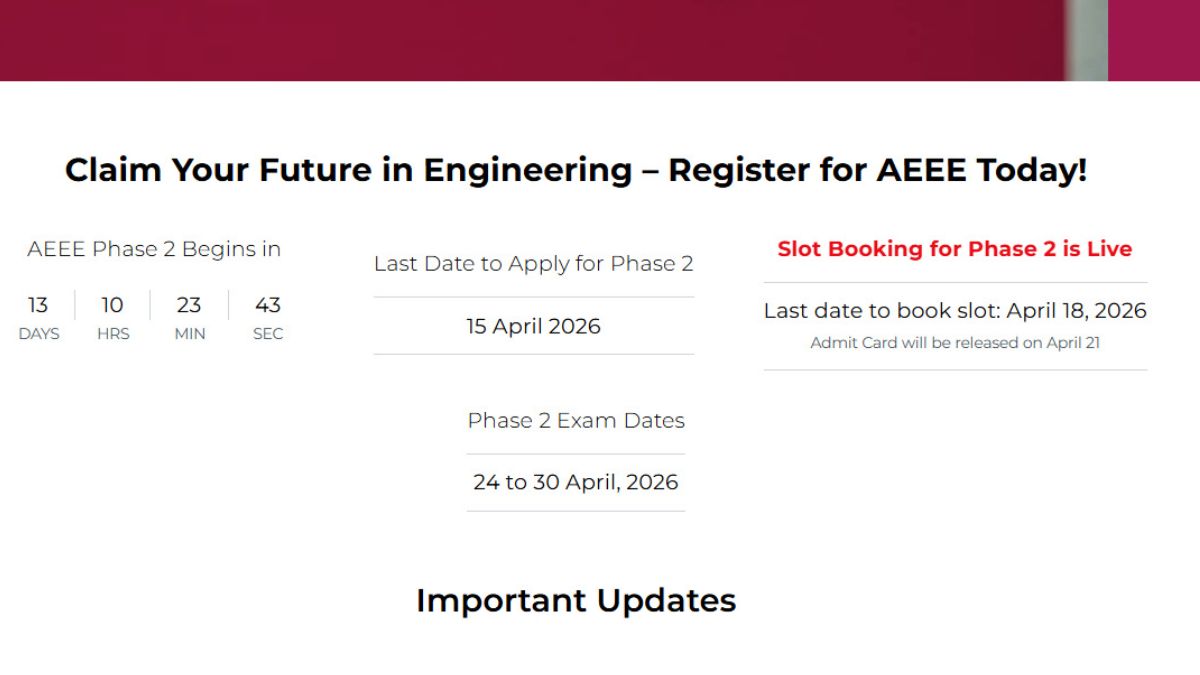The height and width of the screenshot is (675, 1200).
Task: Click the last date to book slot text
Action: (x=954, y=311)
